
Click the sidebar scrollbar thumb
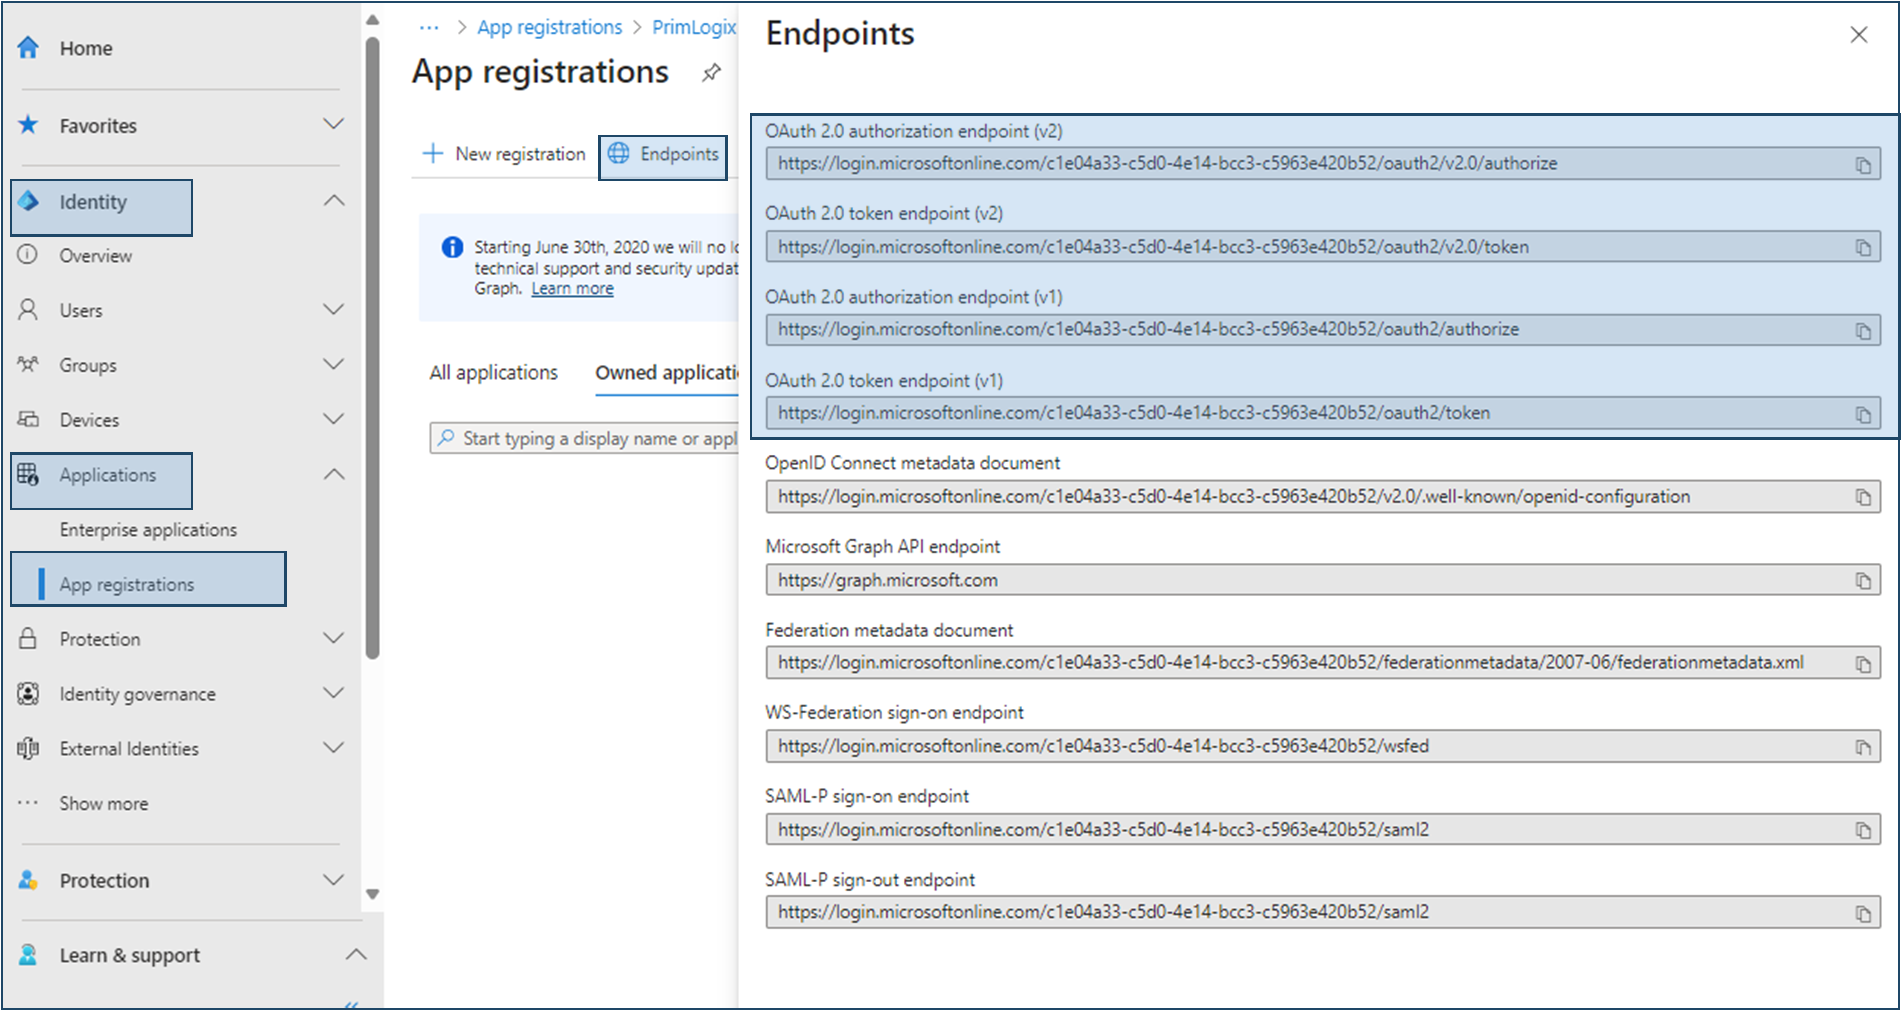(372, 348)
